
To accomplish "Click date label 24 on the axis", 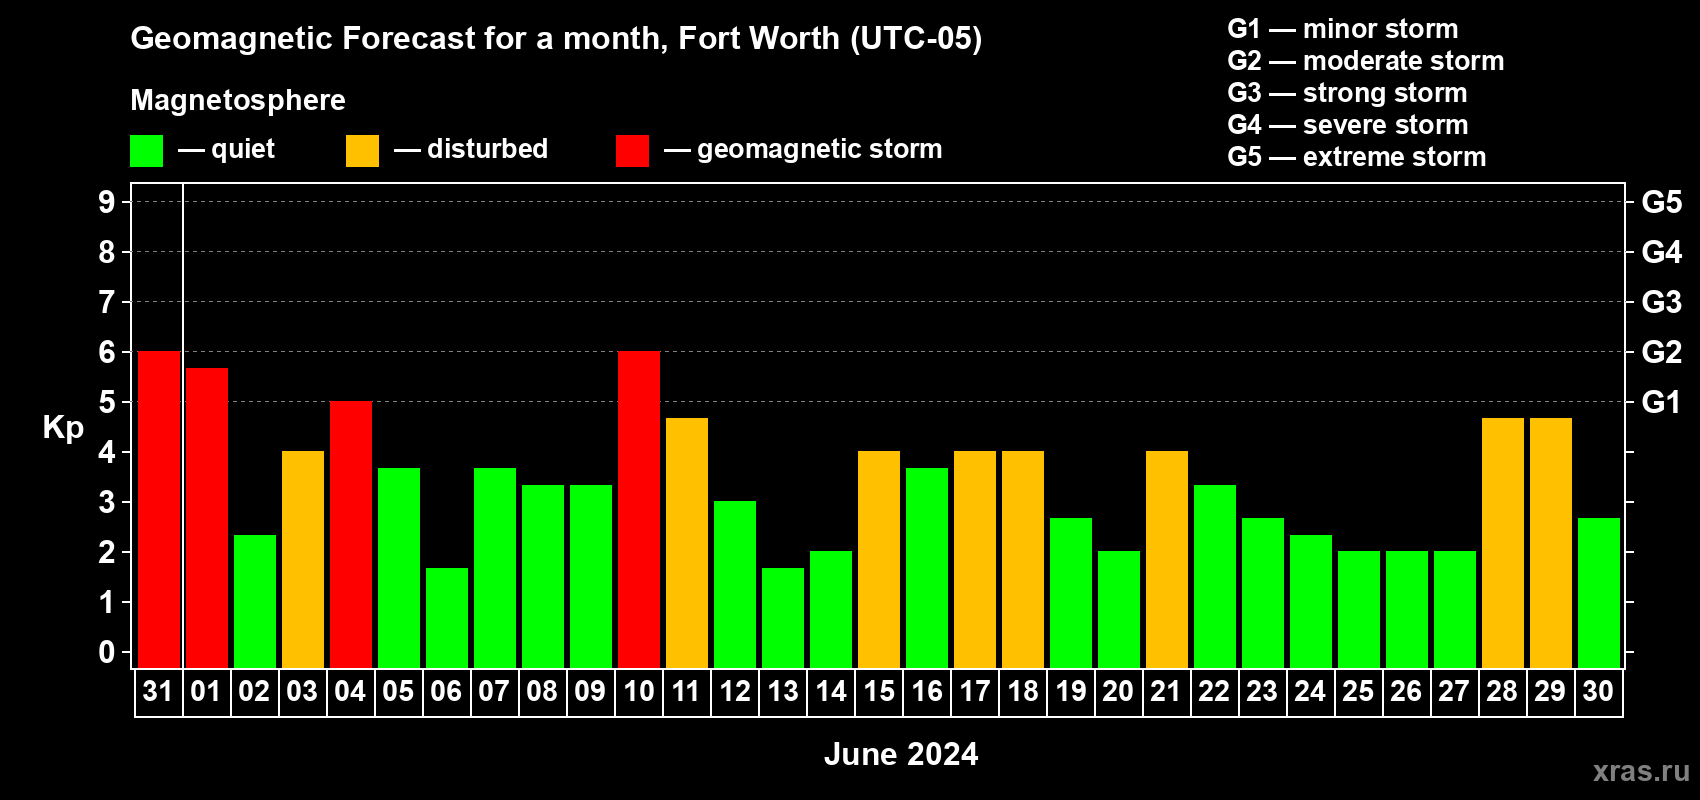I will pyautogui.click(x=1310, y=691).
